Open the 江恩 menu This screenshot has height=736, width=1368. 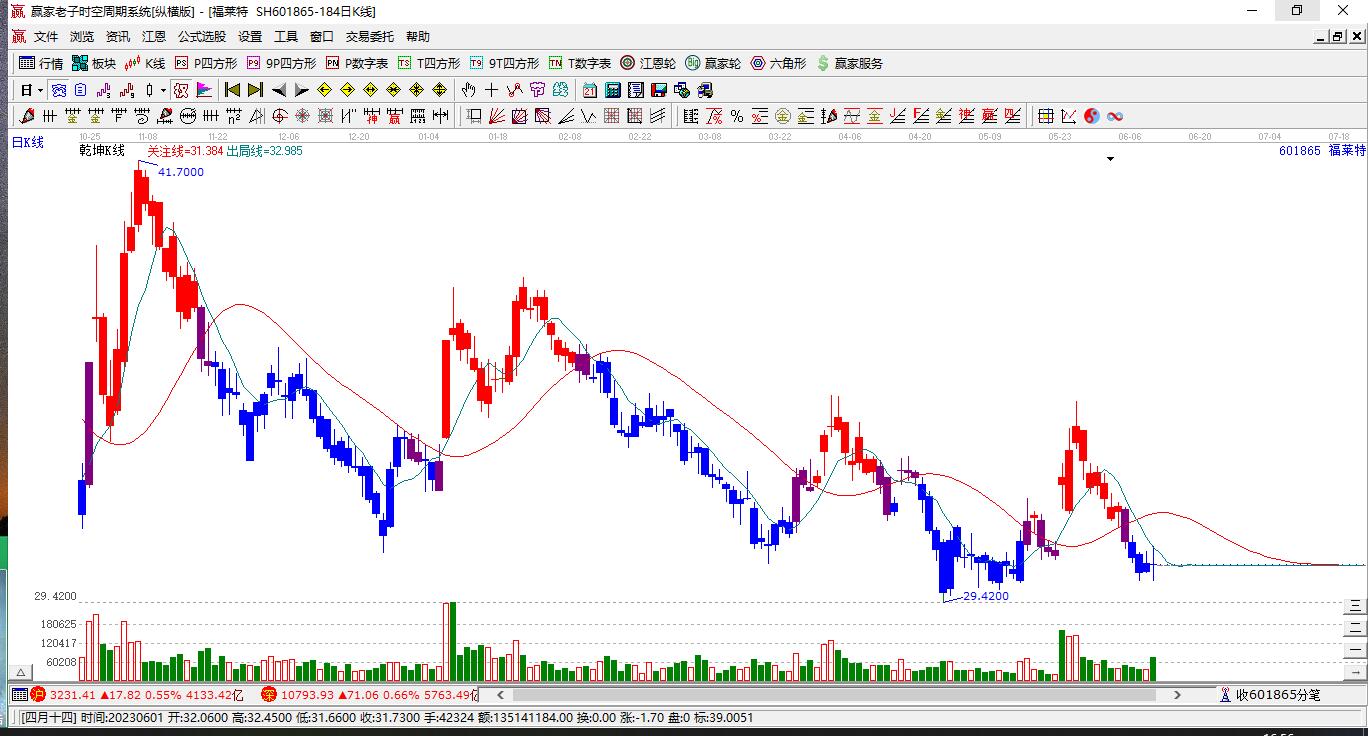point(154,37)
